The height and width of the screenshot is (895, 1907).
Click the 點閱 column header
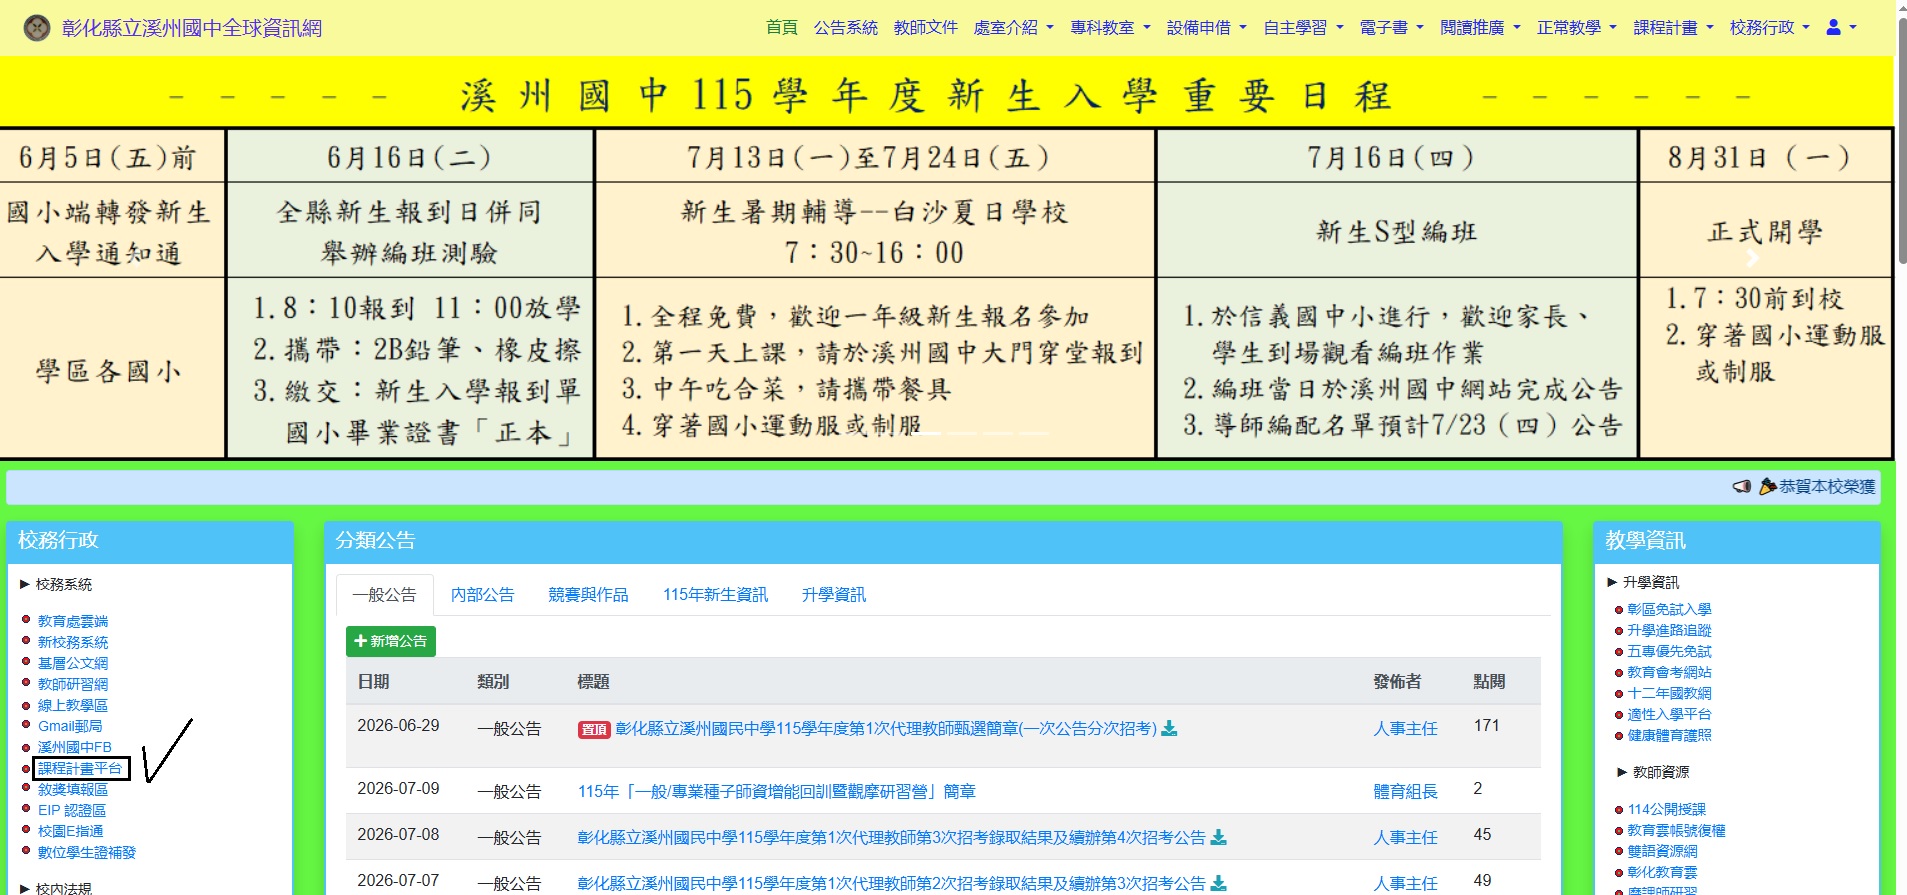pyautogui.click(x=1489, y=682)
